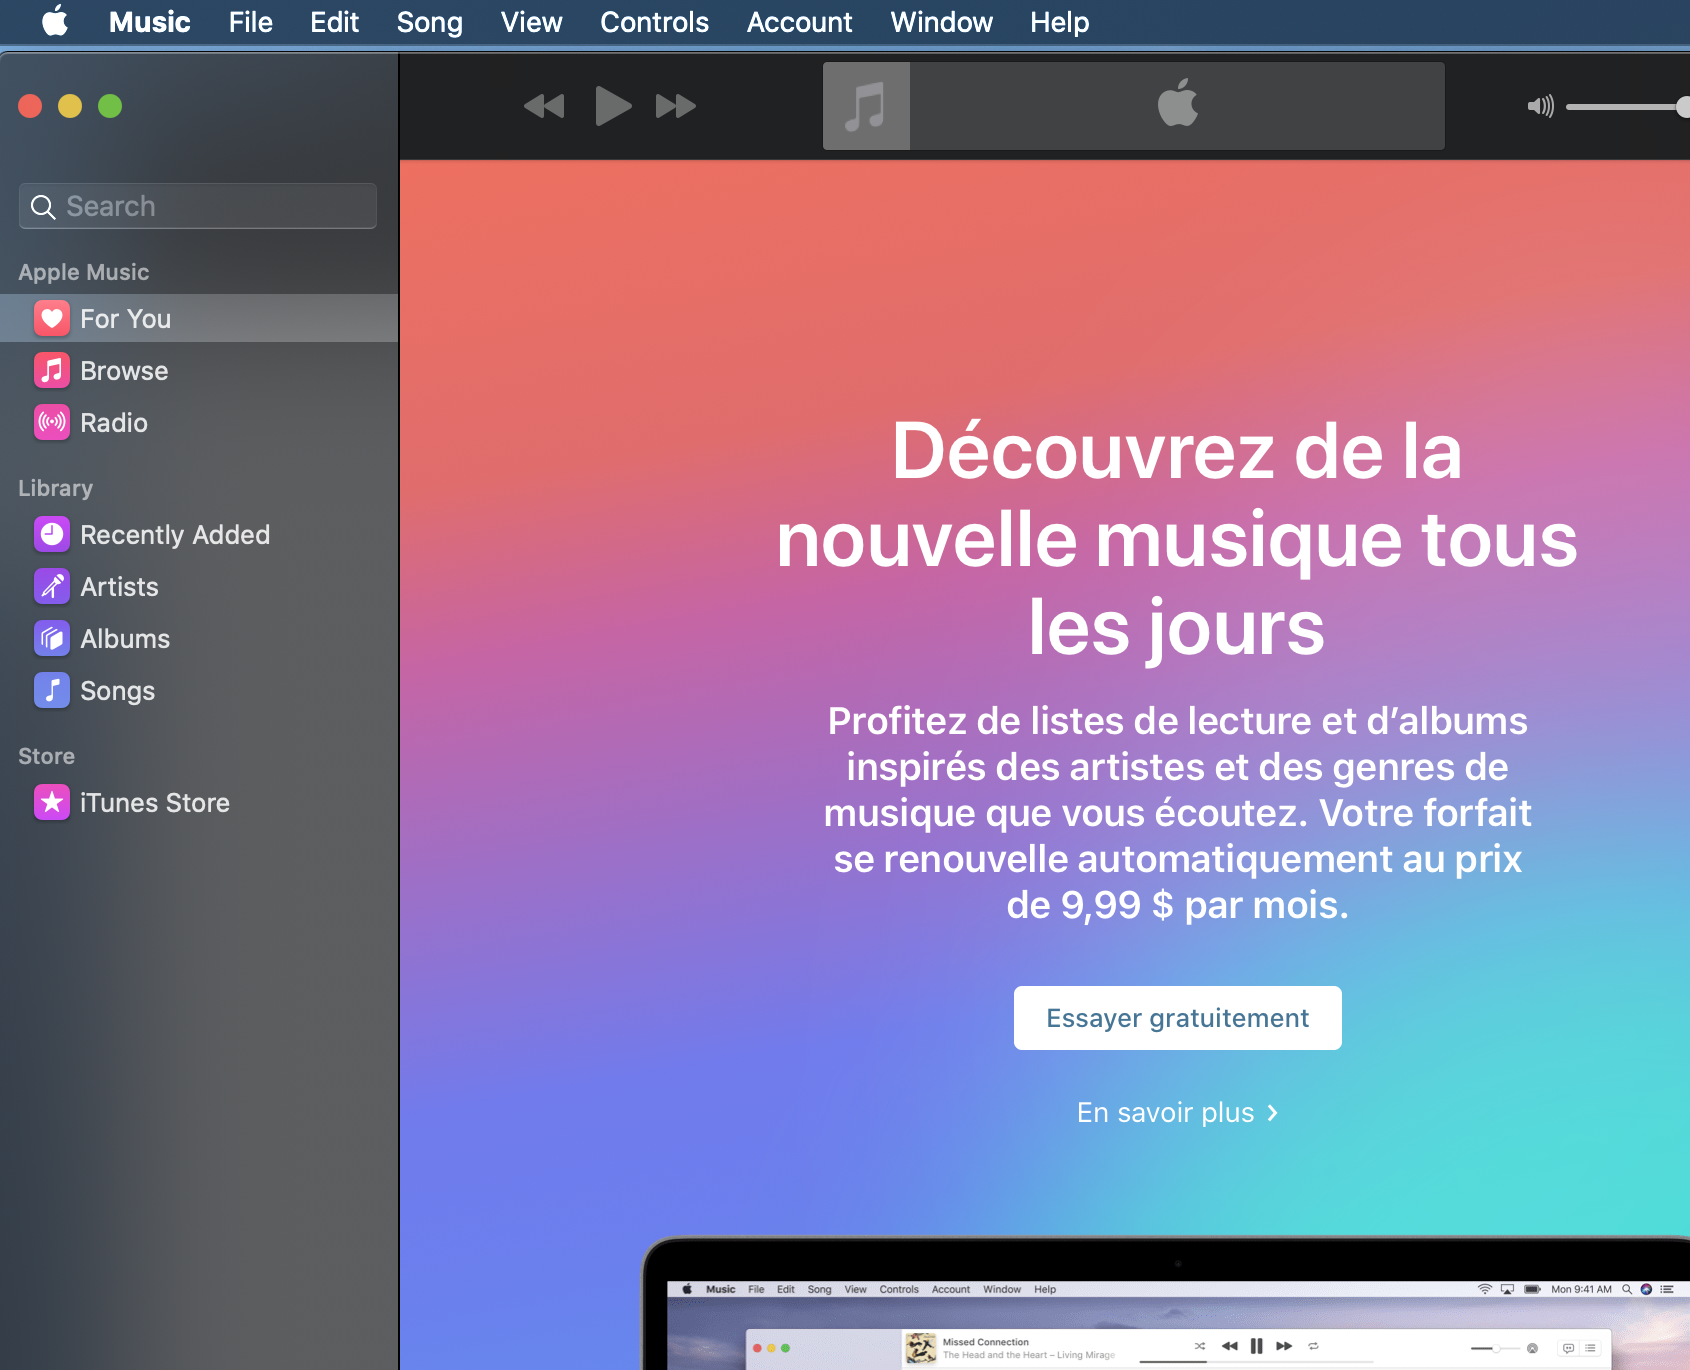View Songs in the library
This screenshot has width=1690, height=1370.
tap(200, 690)
